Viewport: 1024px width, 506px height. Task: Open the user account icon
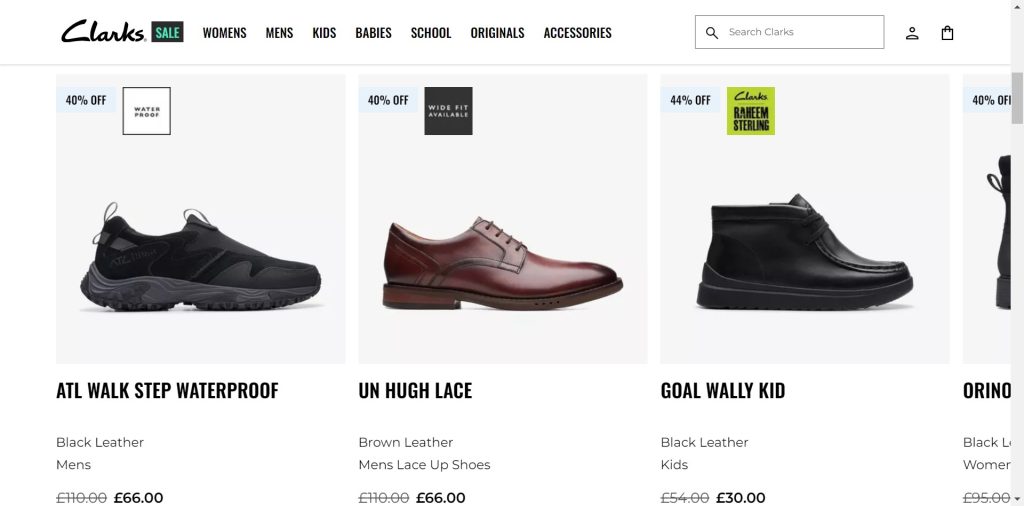[x=912, y=33]
